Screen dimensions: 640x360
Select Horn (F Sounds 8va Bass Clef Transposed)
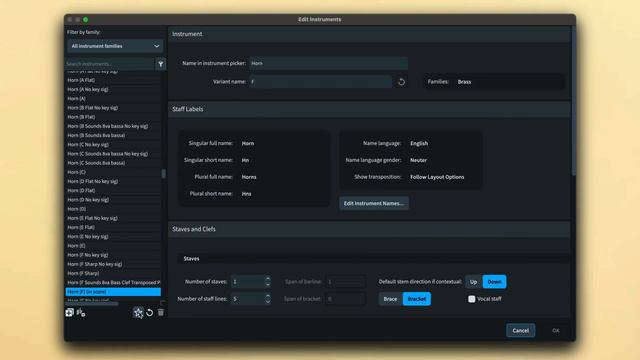[x=113, y=282]
